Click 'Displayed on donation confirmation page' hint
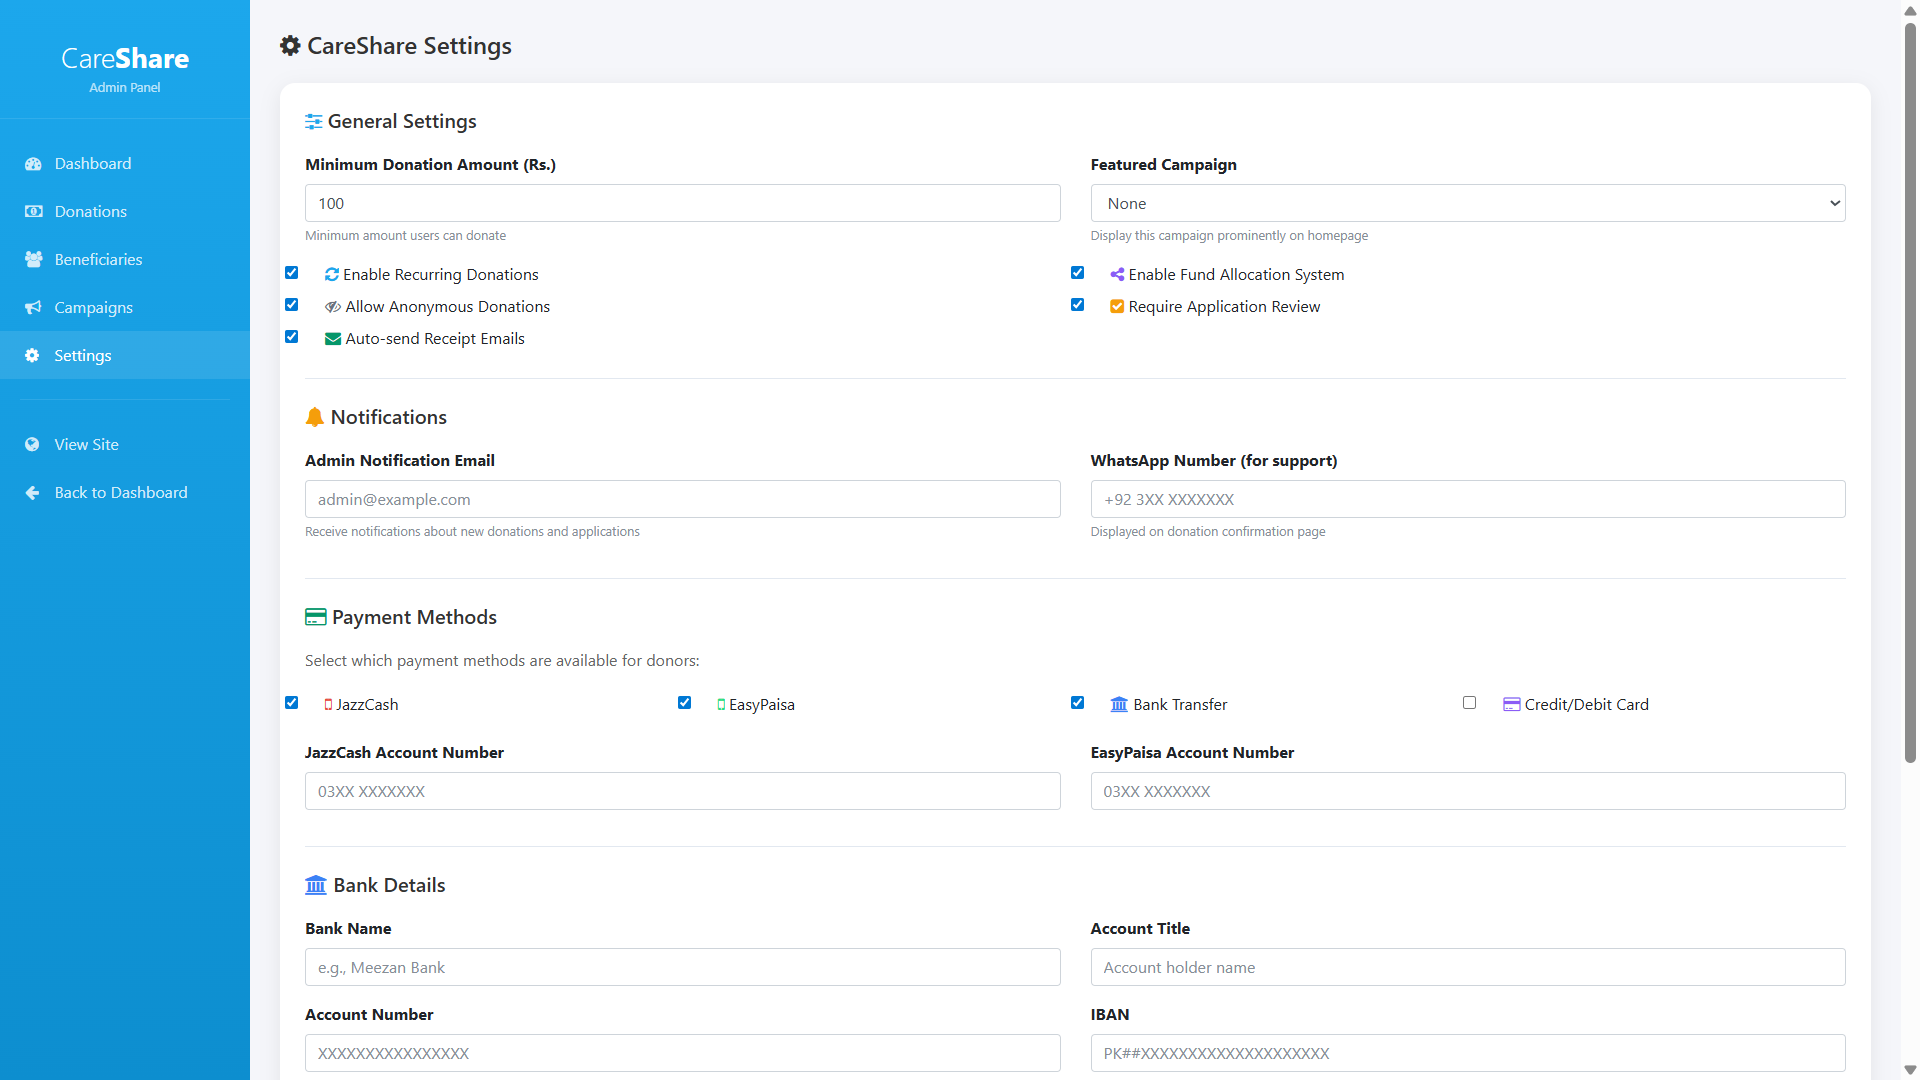The image size is (1920, 1080). click(x=1207, y=532)
